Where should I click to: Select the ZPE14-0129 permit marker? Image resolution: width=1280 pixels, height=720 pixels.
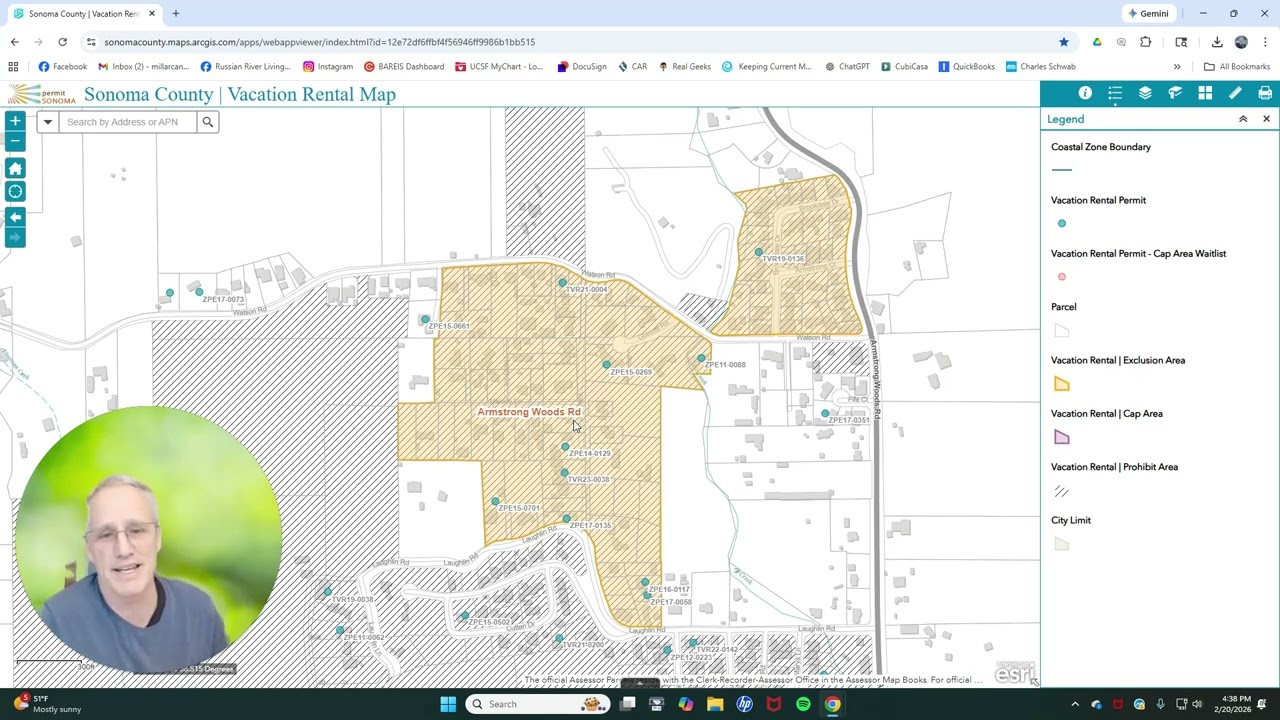coord(565,447)
